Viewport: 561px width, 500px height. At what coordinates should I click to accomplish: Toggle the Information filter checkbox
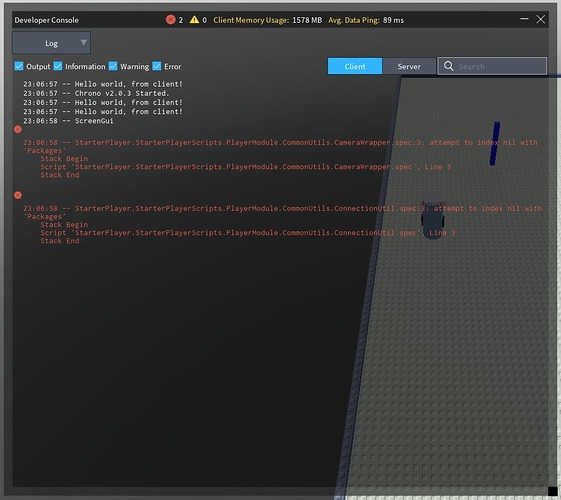pyautogui.click(x=58, y=66)
